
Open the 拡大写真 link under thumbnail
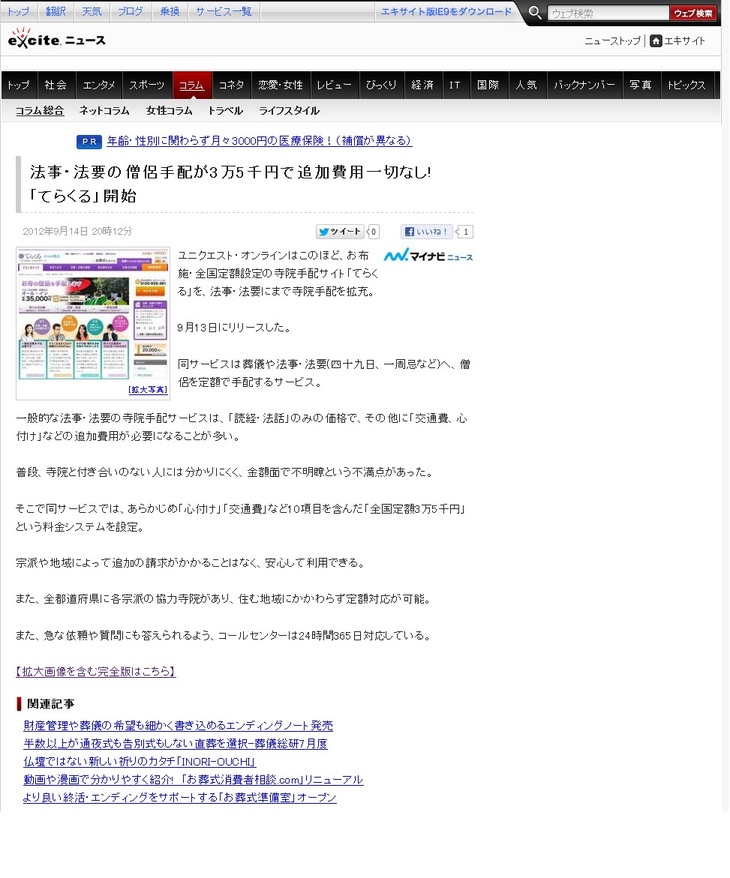[x=145, y=391]
